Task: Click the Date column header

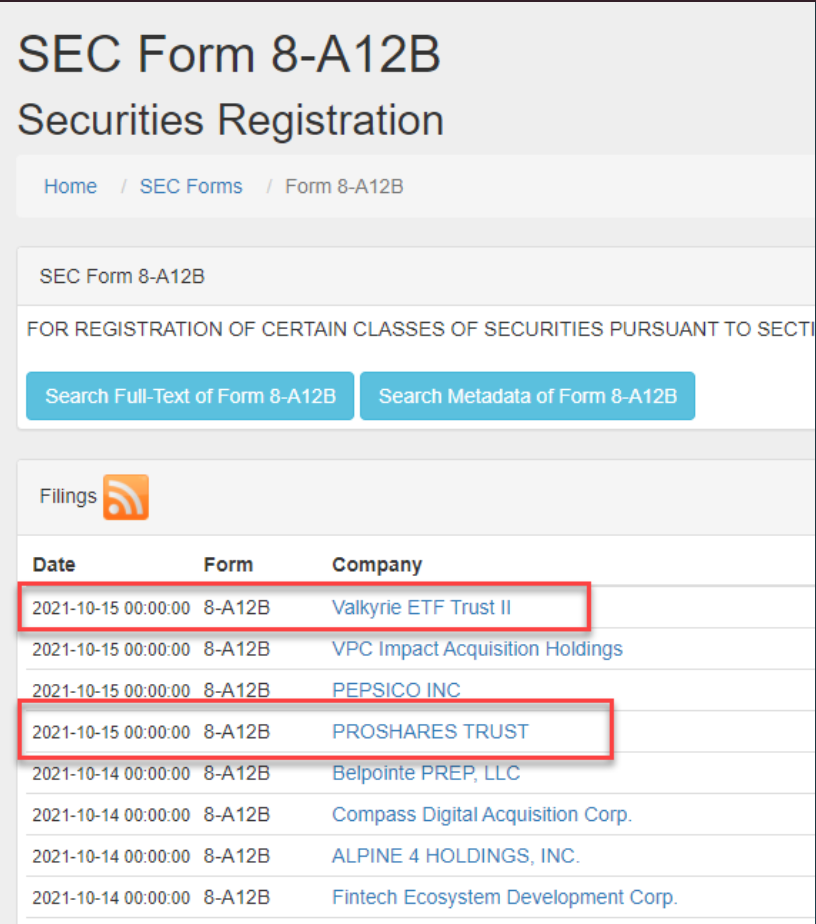Action: click(x=54, y=565)
